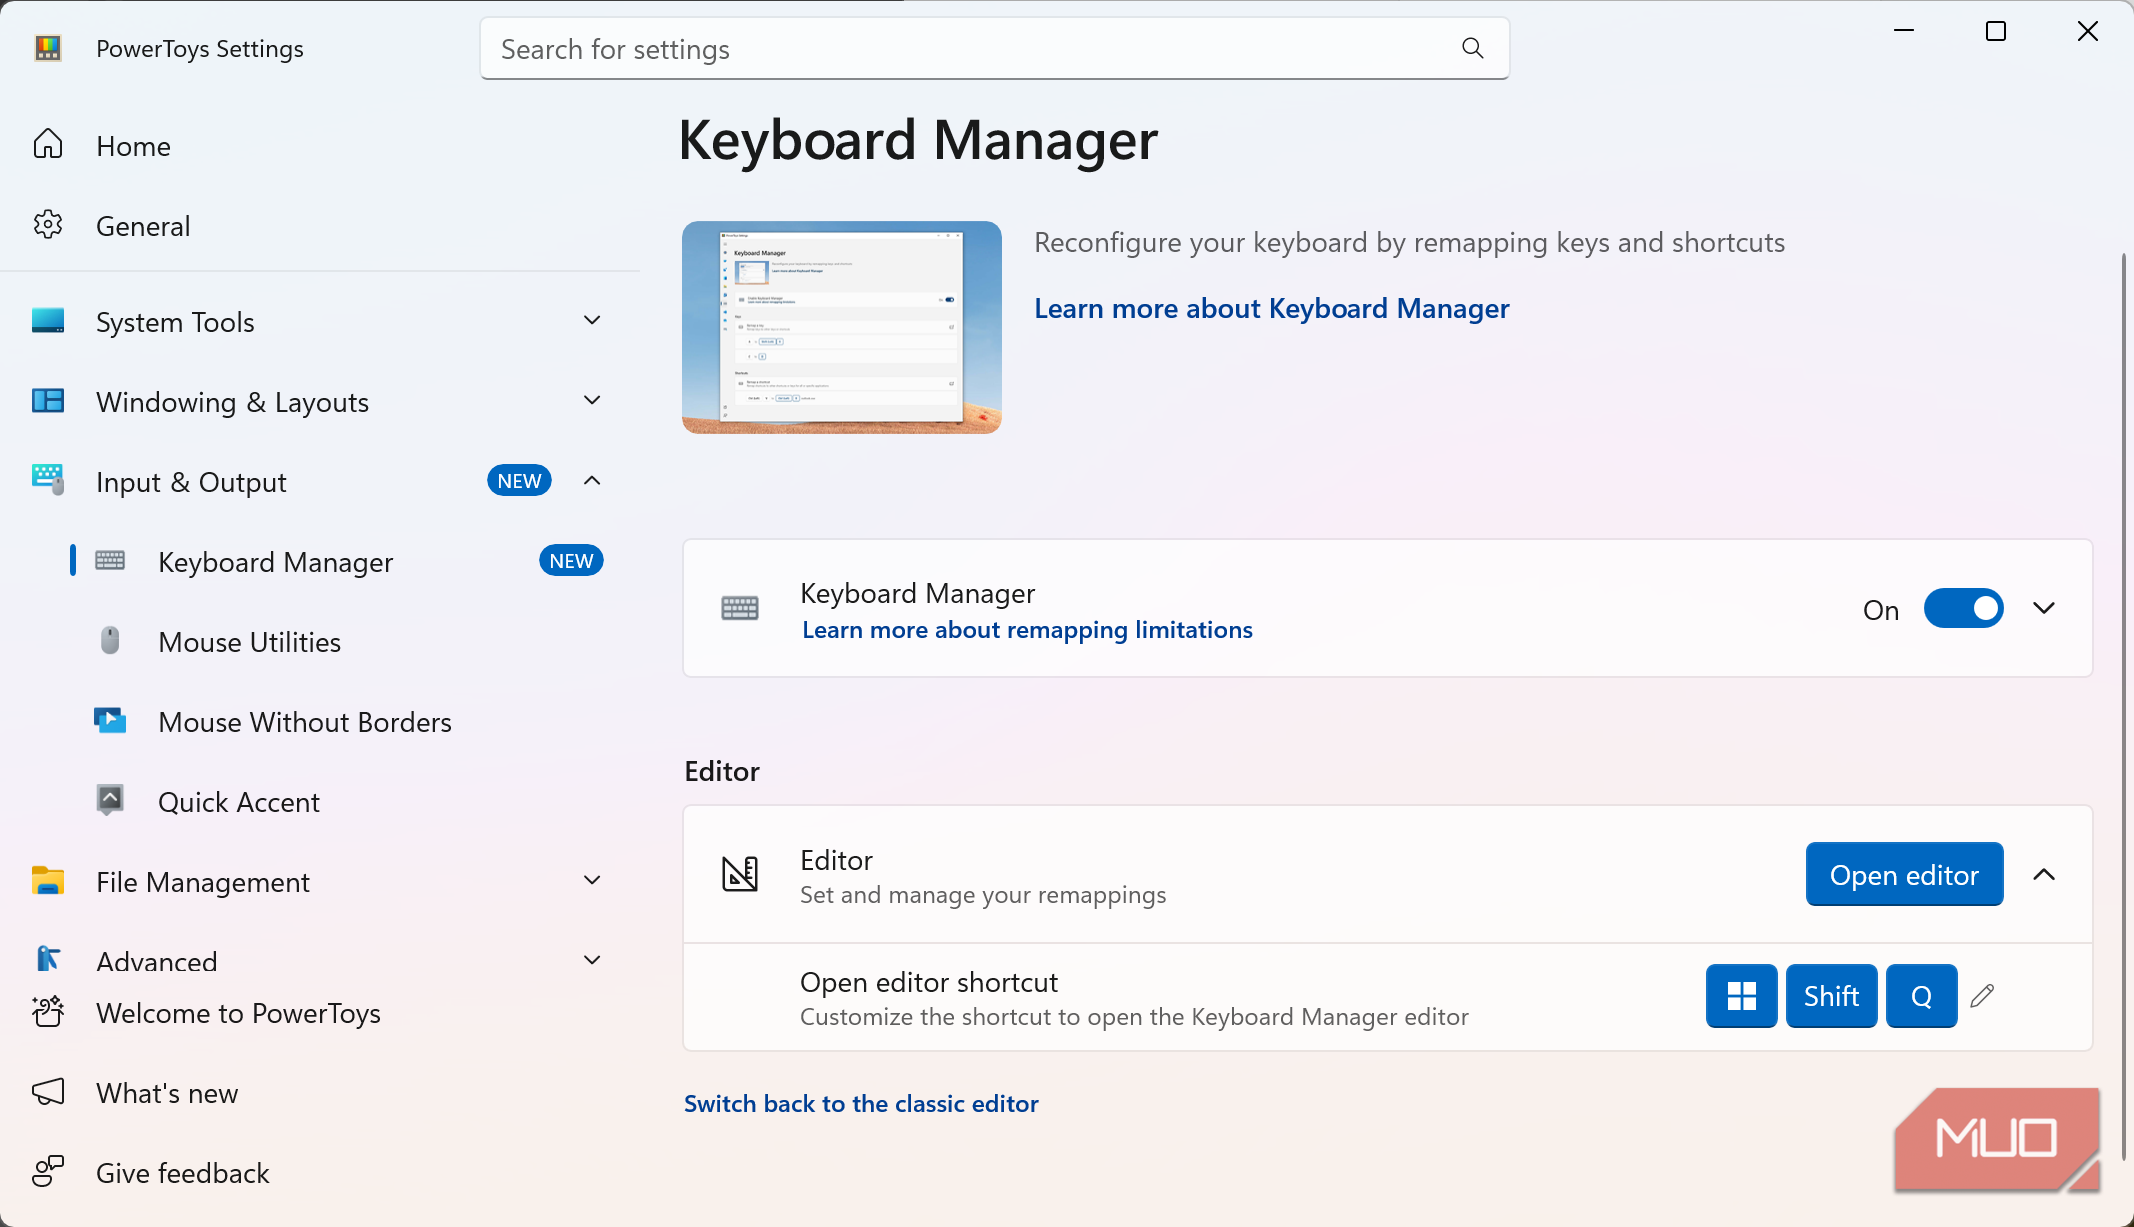Expand the Windowing & Layouts section

[x=592, y=401]
